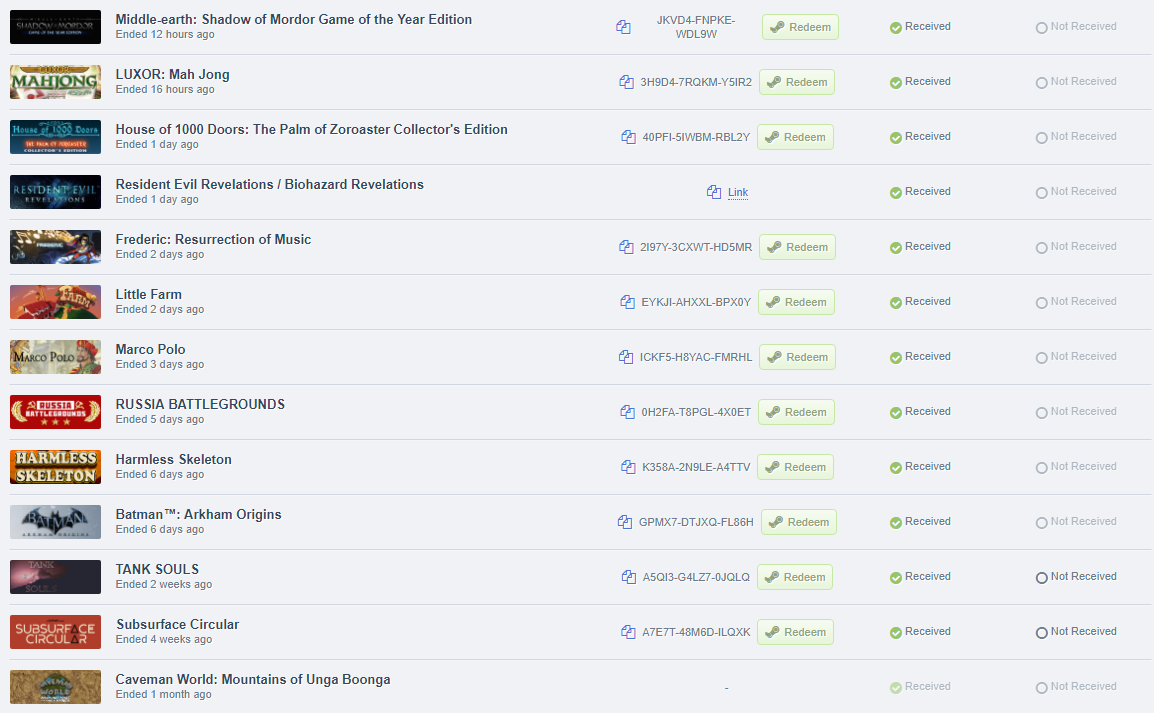Select Received for Caveman World
The width and height of the screenshot is (1154, 713).
920,687
